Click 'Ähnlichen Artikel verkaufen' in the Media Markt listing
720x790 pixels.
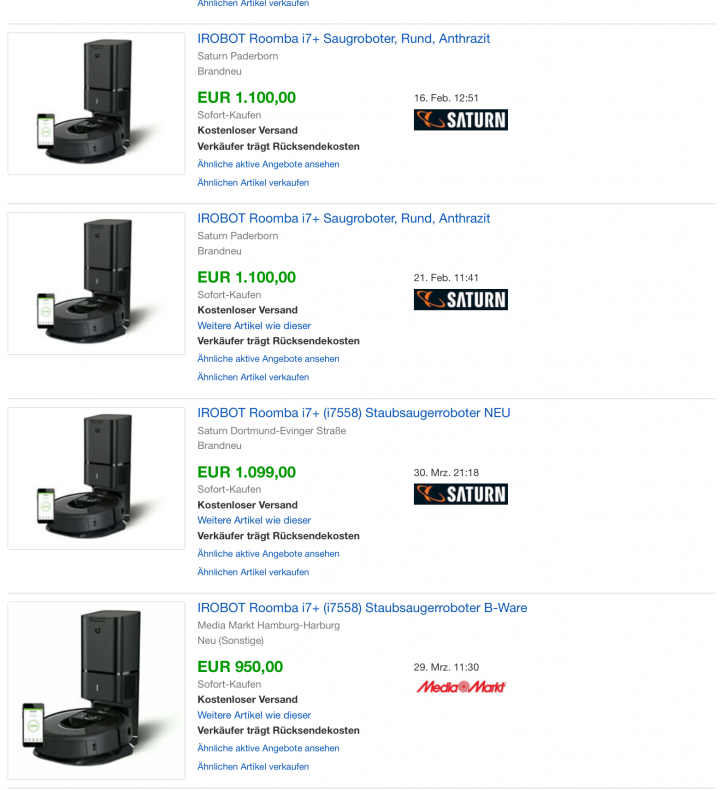coord(253,766)
